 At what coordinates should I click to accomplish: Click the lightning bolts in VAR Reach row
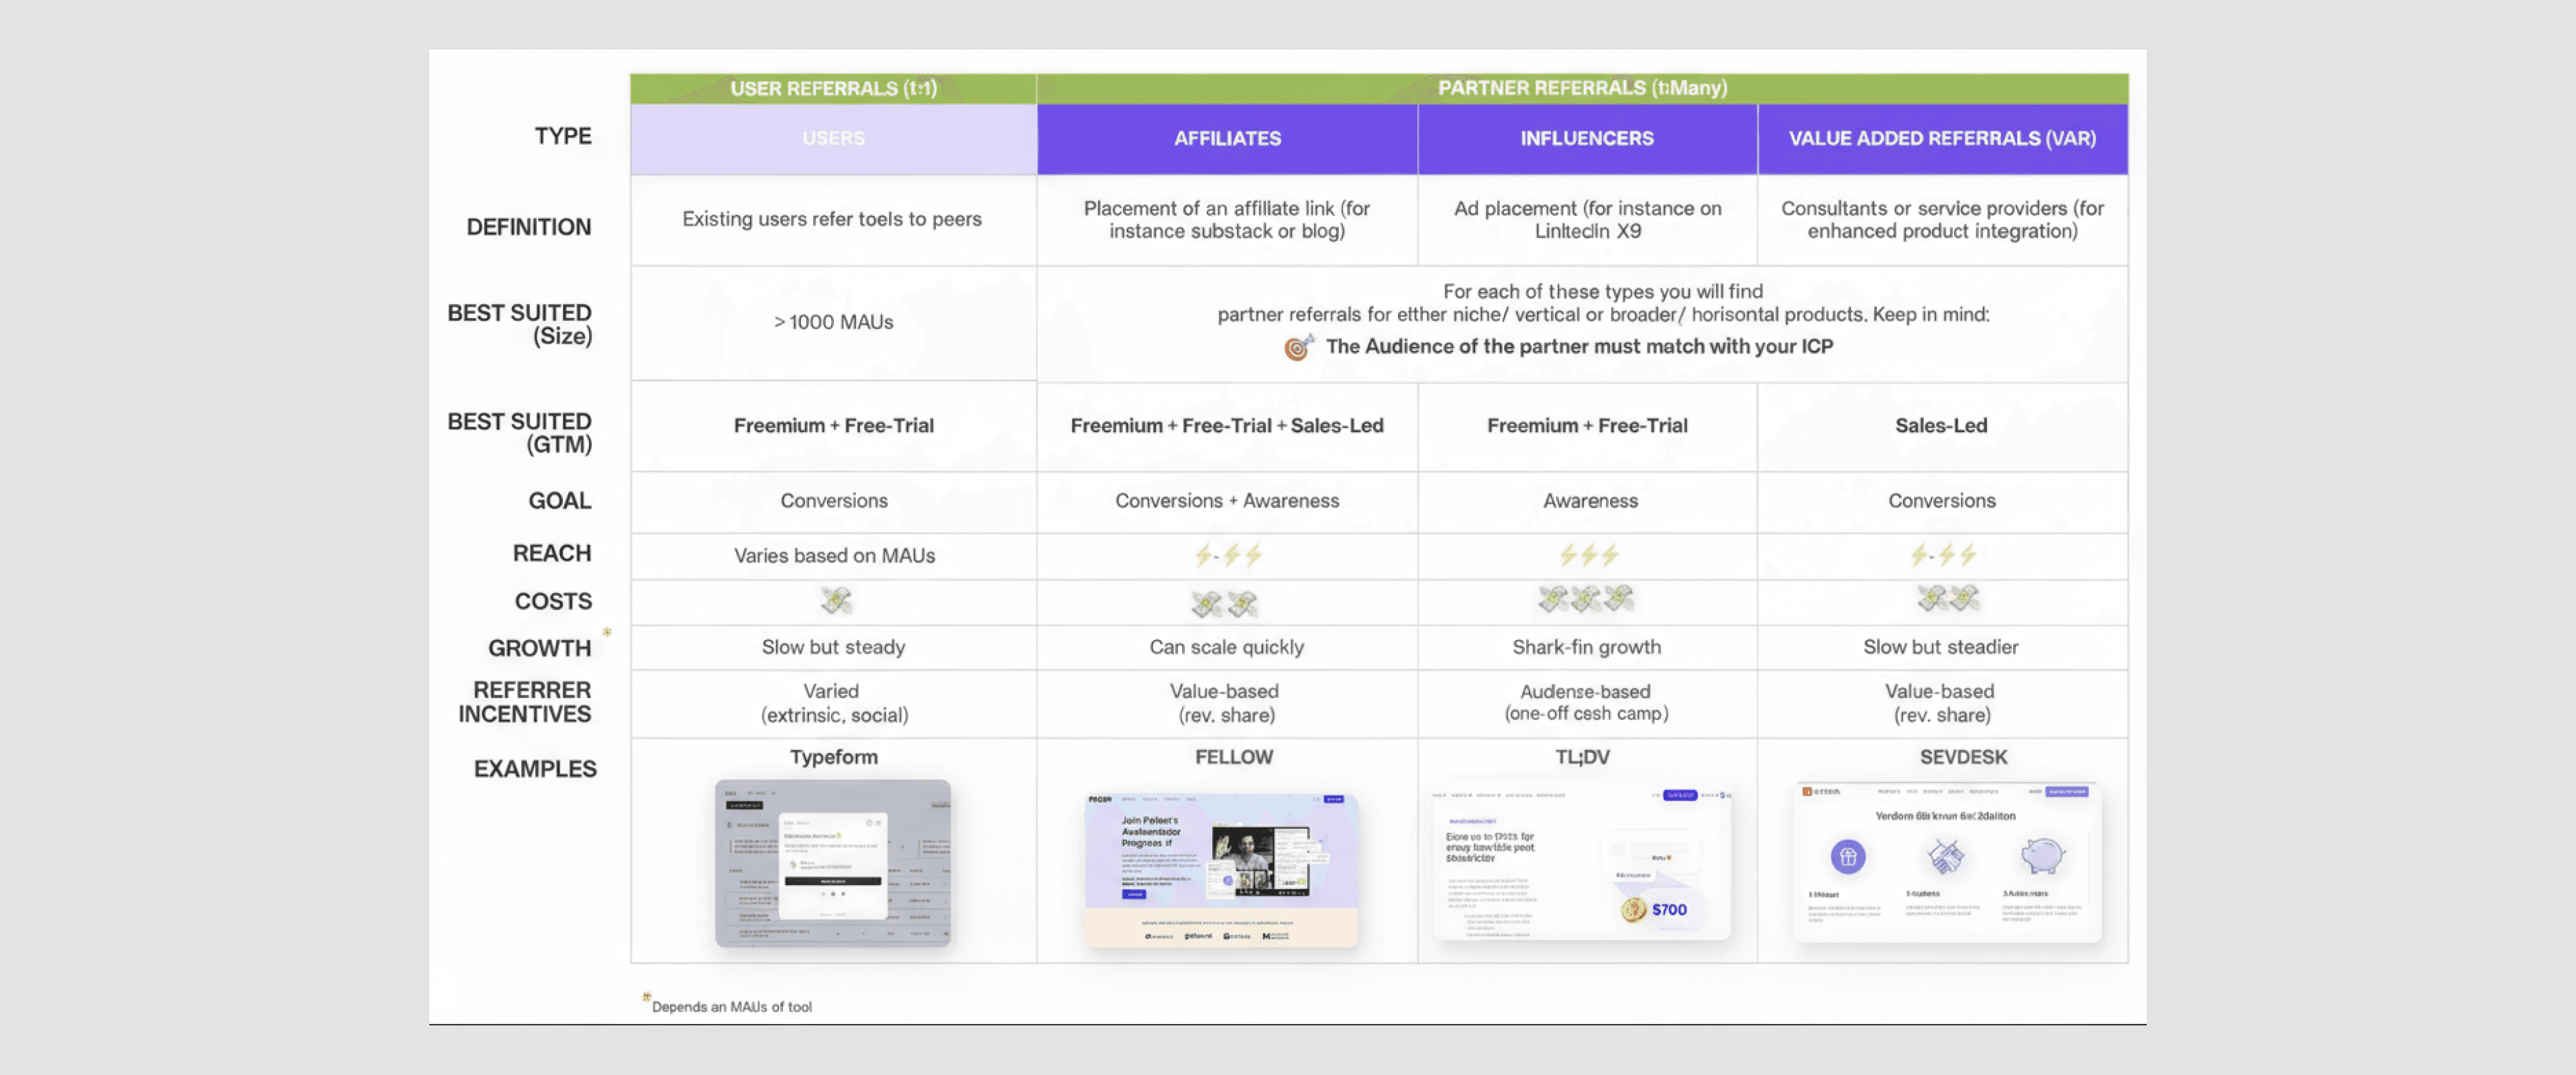[1942, 555]
